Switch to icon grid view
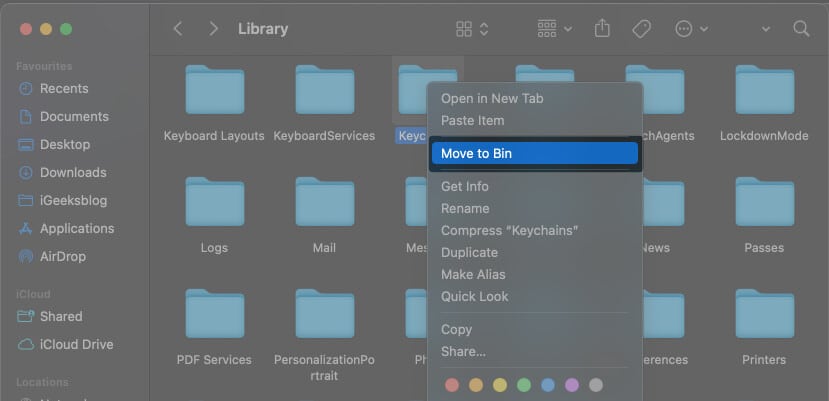Viewport: 829px width, 401px height. point(464,29)
